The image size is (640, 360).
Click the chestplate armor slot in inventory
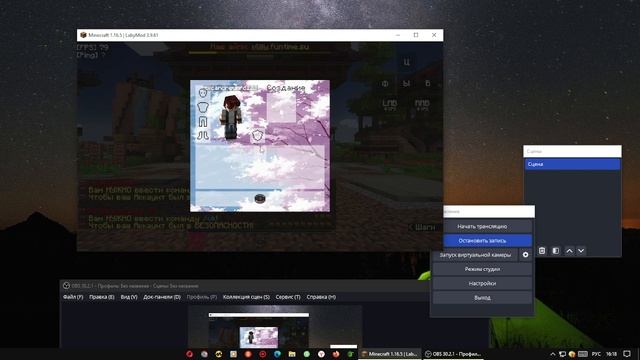203,107
